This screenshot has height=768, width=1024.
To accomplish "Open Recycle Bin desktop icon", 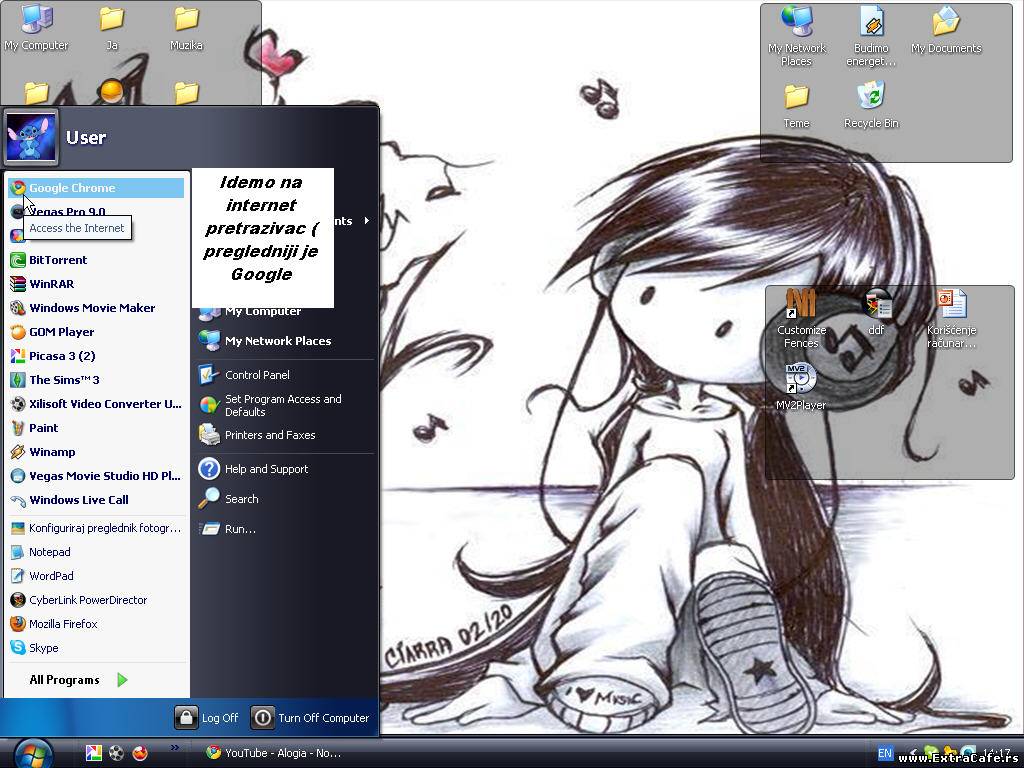I will pos(871,104).
